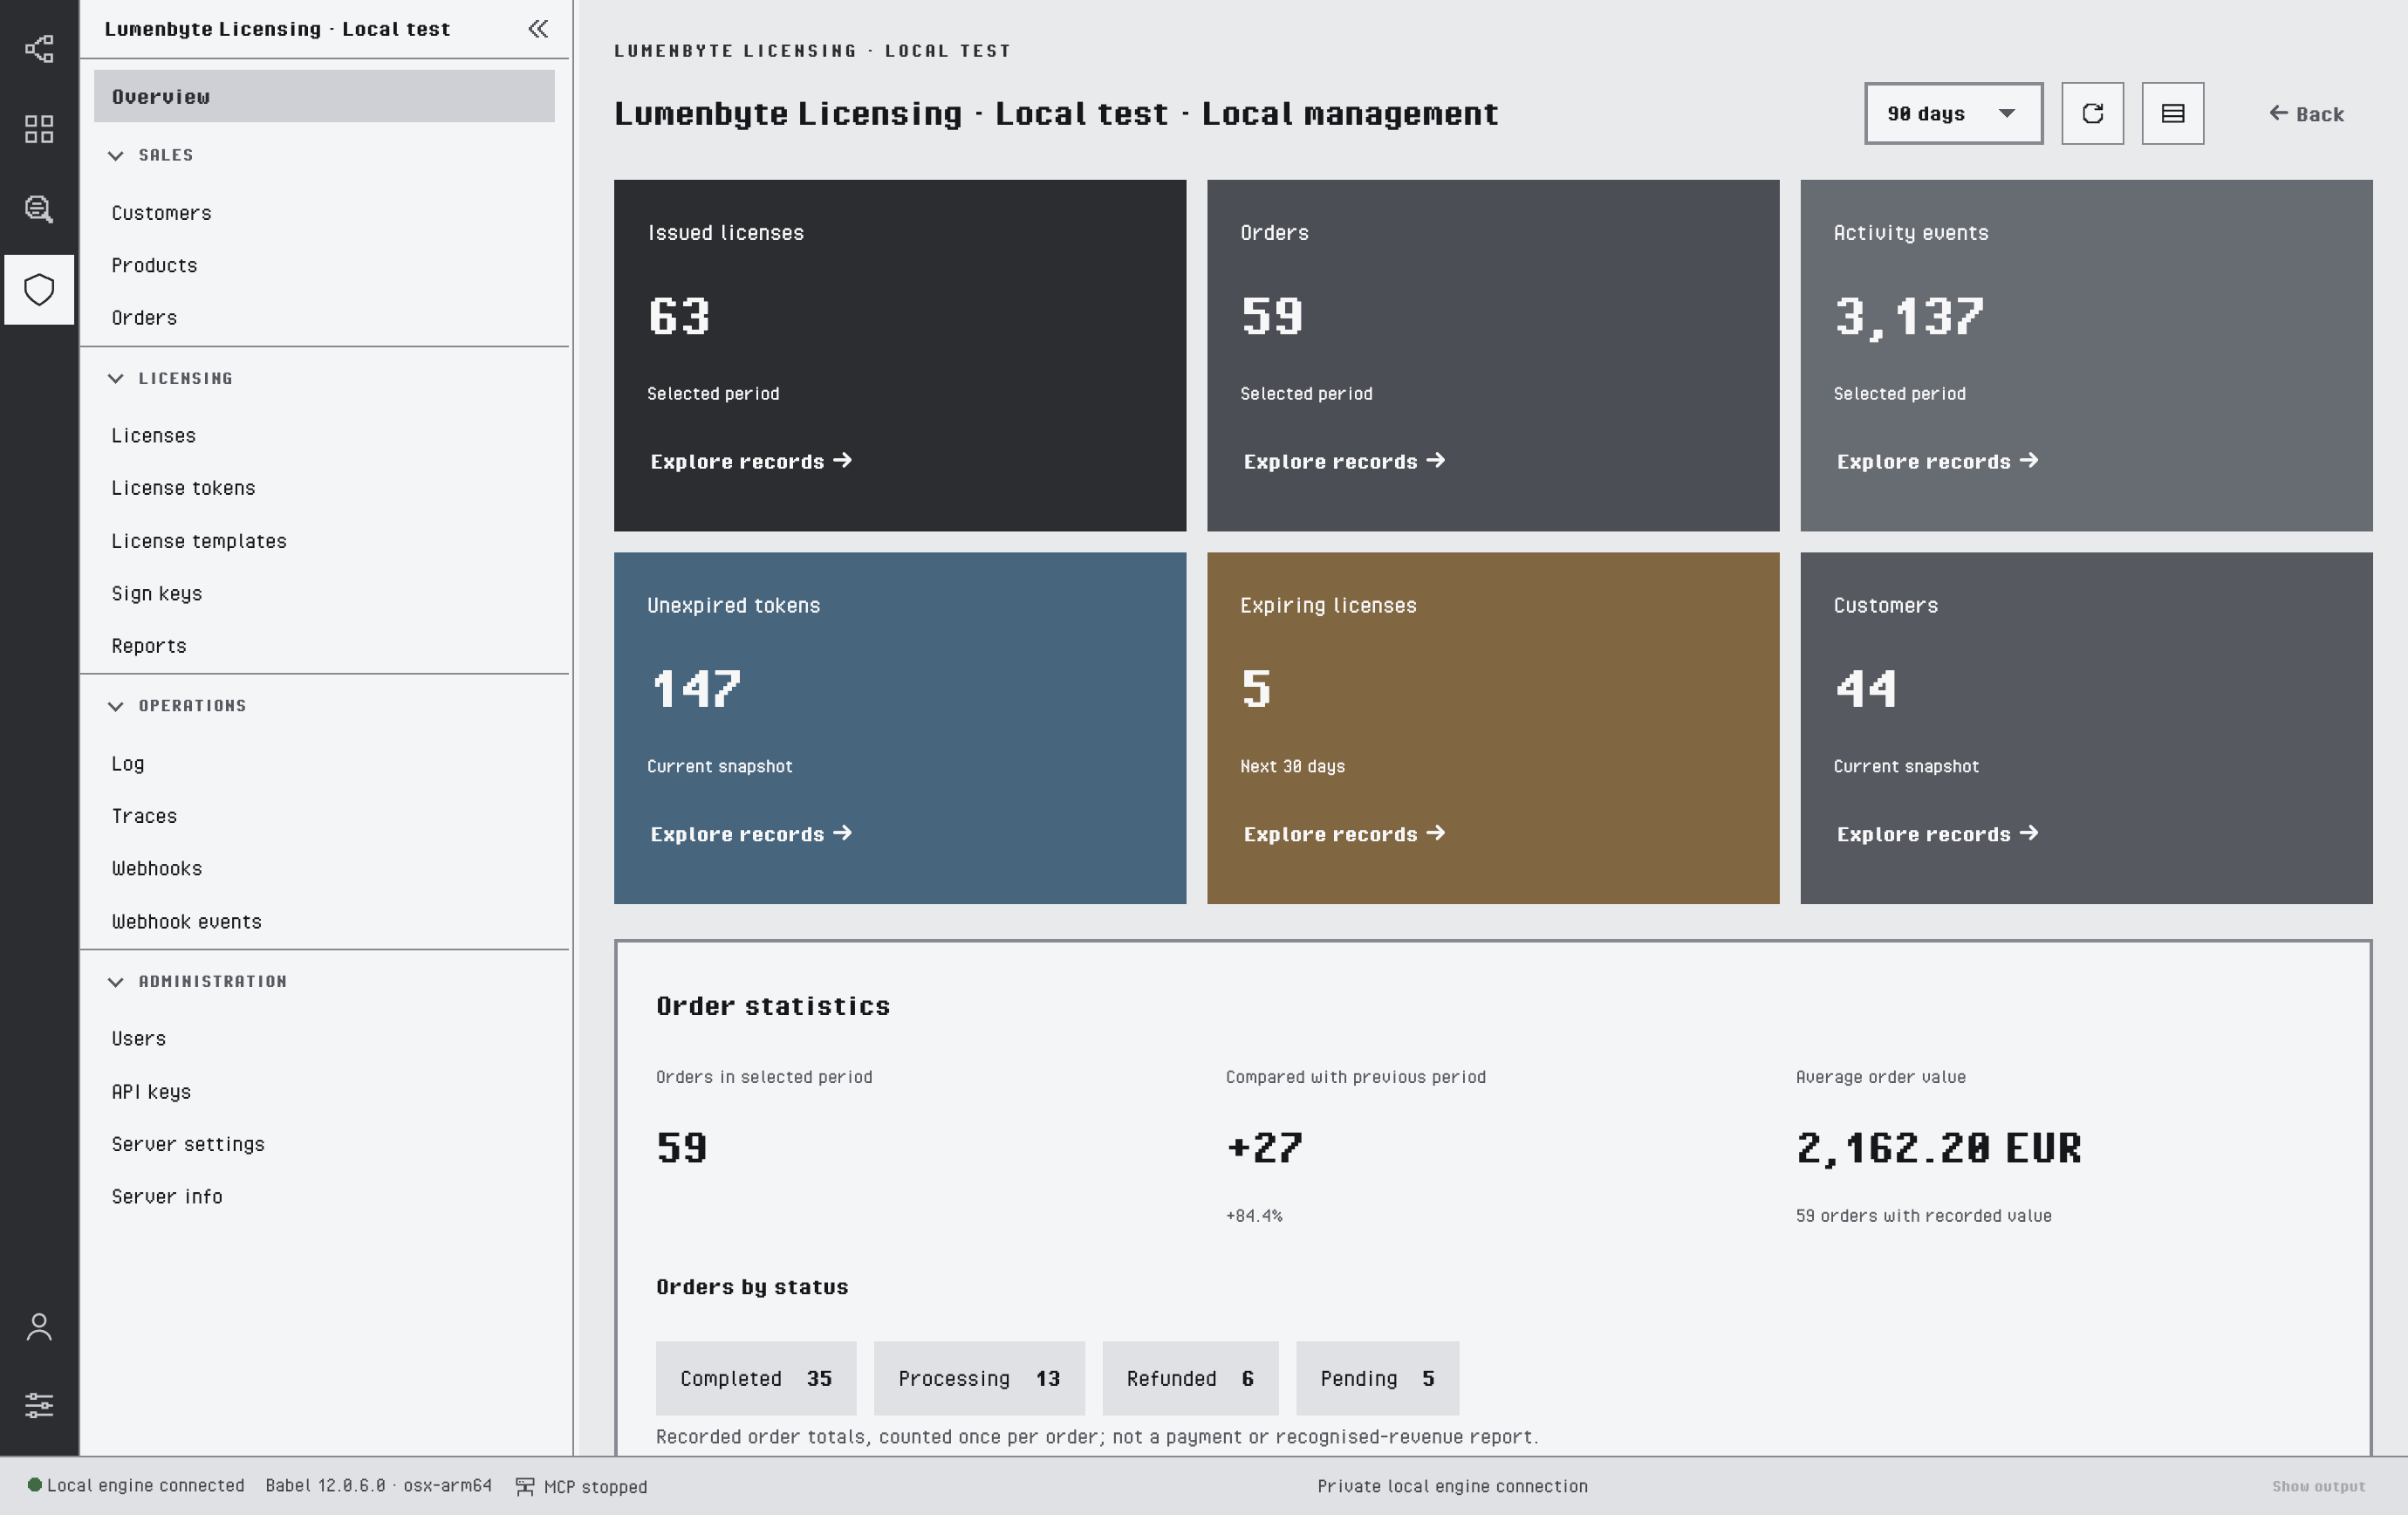Open the connections graph icon in rail
This screenshot has width=2408, height=1515.
click(39, 48)
